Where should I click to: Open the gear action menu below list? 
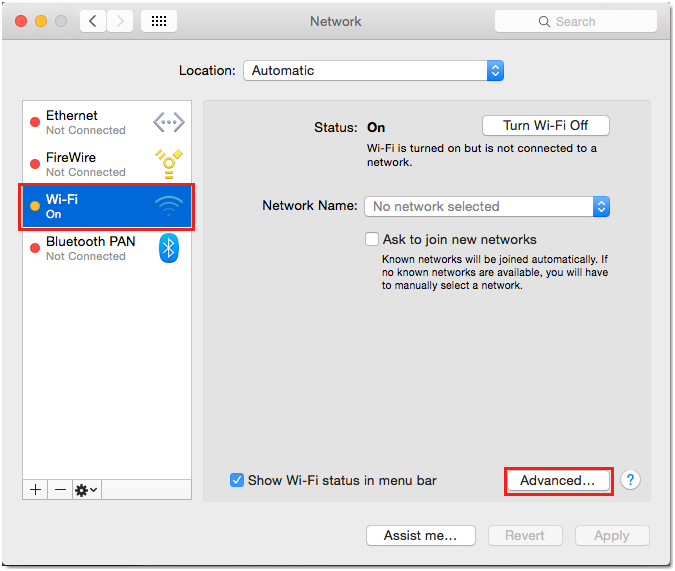(x=86, y=490)
